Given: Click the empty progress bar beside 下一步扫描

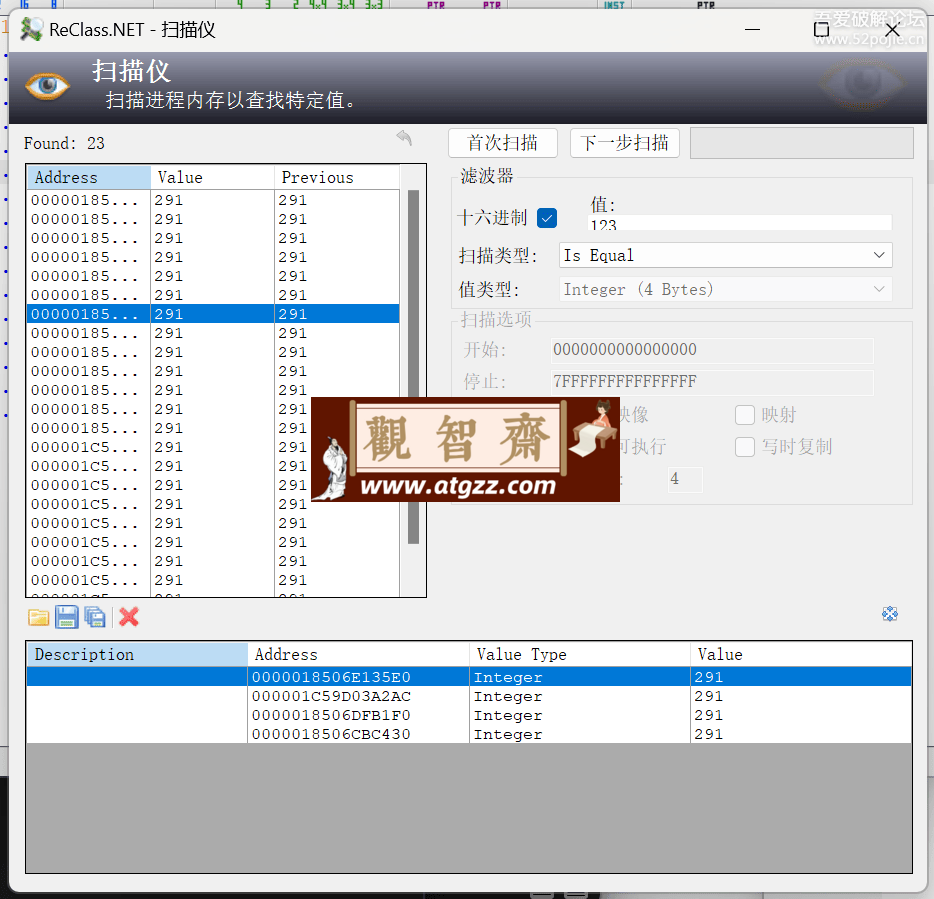Looking at the screenshot, I should 802,143.
